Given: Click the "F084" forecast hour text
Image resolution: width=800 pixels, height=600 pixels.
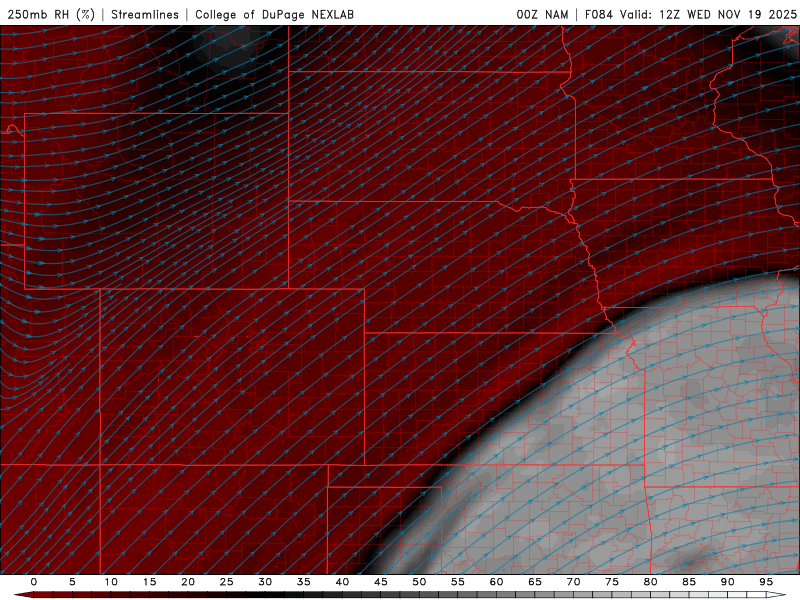Looking at the screenshot, I should point(598,14).
